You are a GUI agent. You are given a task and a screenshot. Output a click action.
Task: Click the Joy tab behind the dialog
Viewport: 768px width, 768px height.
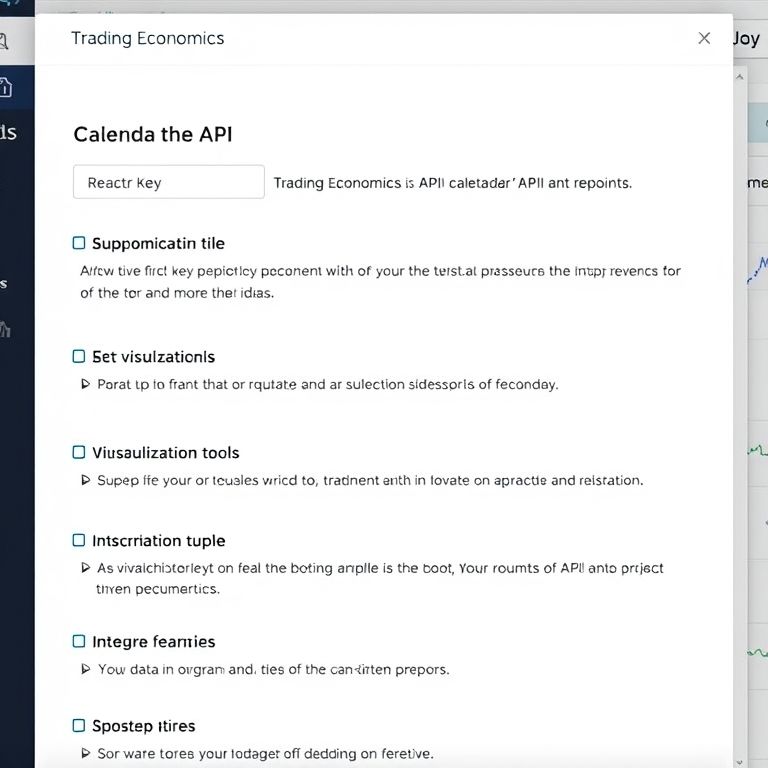746,38
